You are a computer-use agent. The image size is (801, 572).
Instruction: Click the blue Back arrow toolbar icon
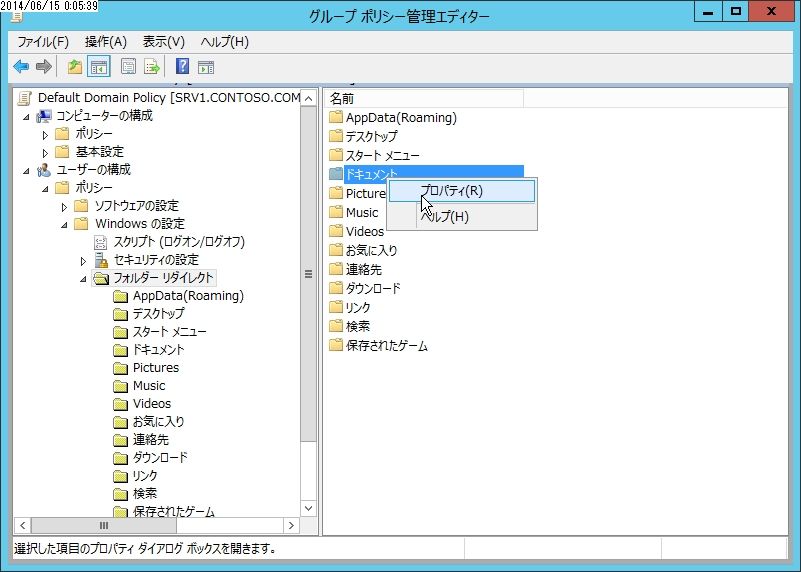[21, 66]
